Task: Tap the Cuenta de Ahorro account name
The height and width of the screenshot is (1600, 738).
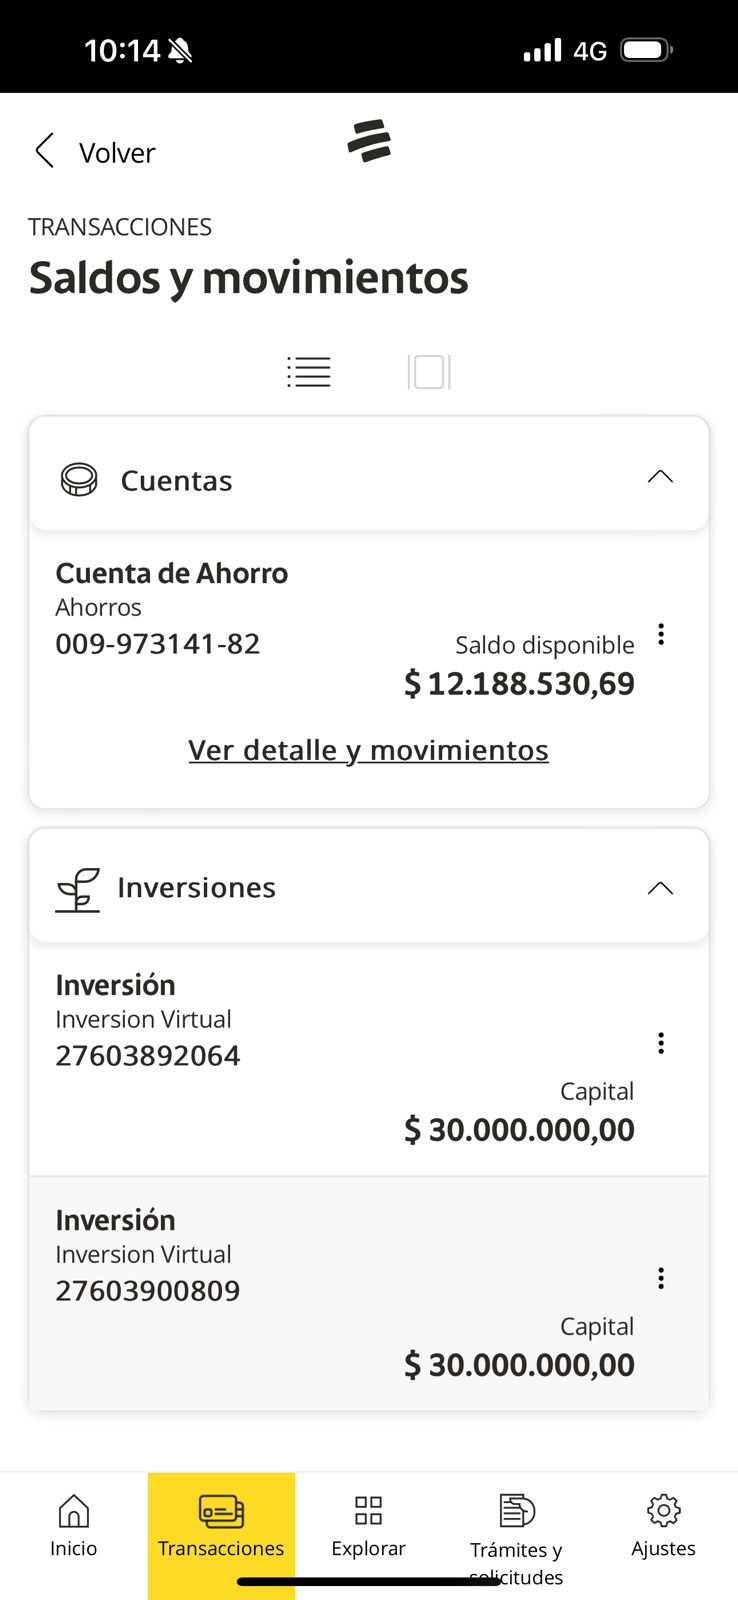Action: point(172,573)
